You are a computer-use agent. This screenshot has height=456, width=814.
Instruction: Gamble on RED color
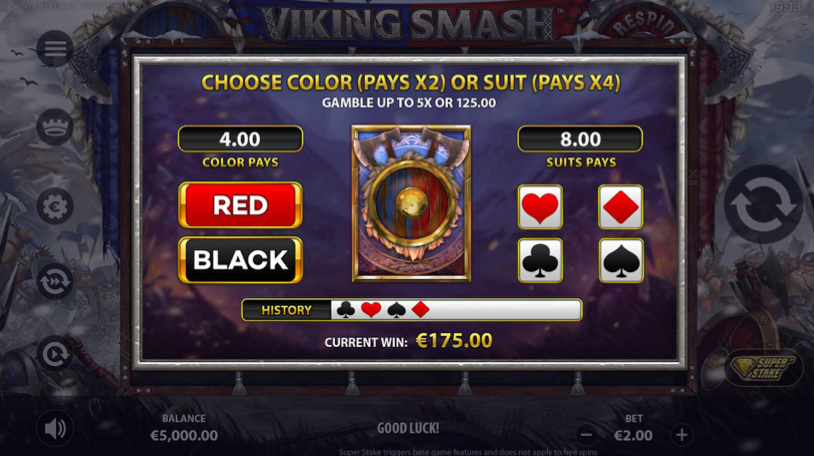(240, 205)
